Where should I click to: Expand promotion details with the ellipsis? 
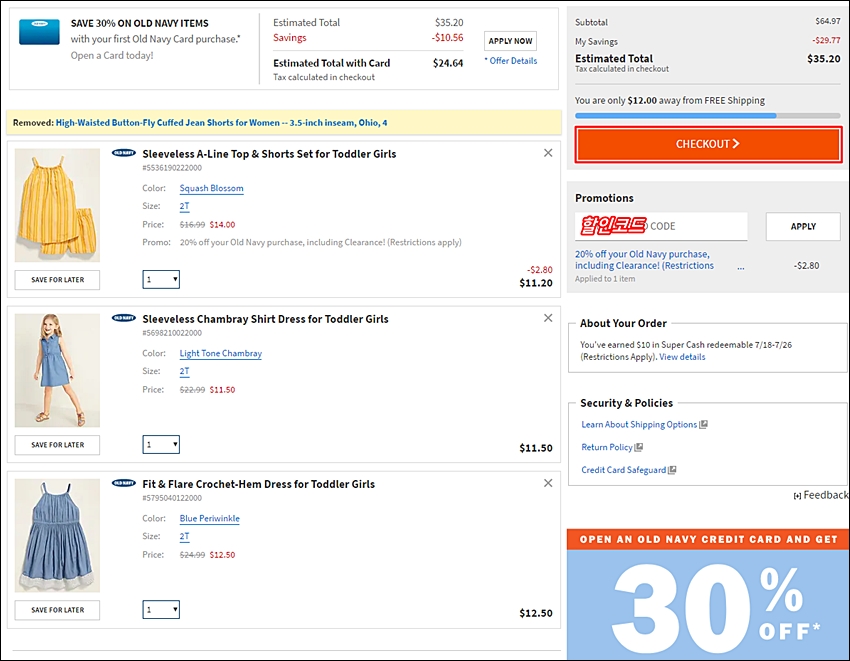coord(740,267)
